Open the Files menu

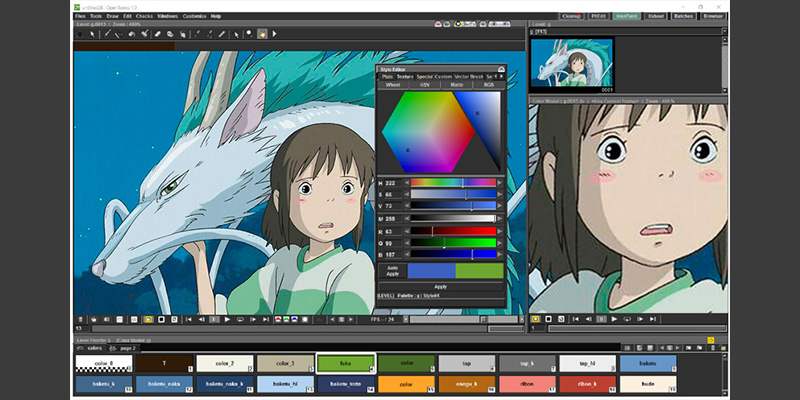click(80, 16)
